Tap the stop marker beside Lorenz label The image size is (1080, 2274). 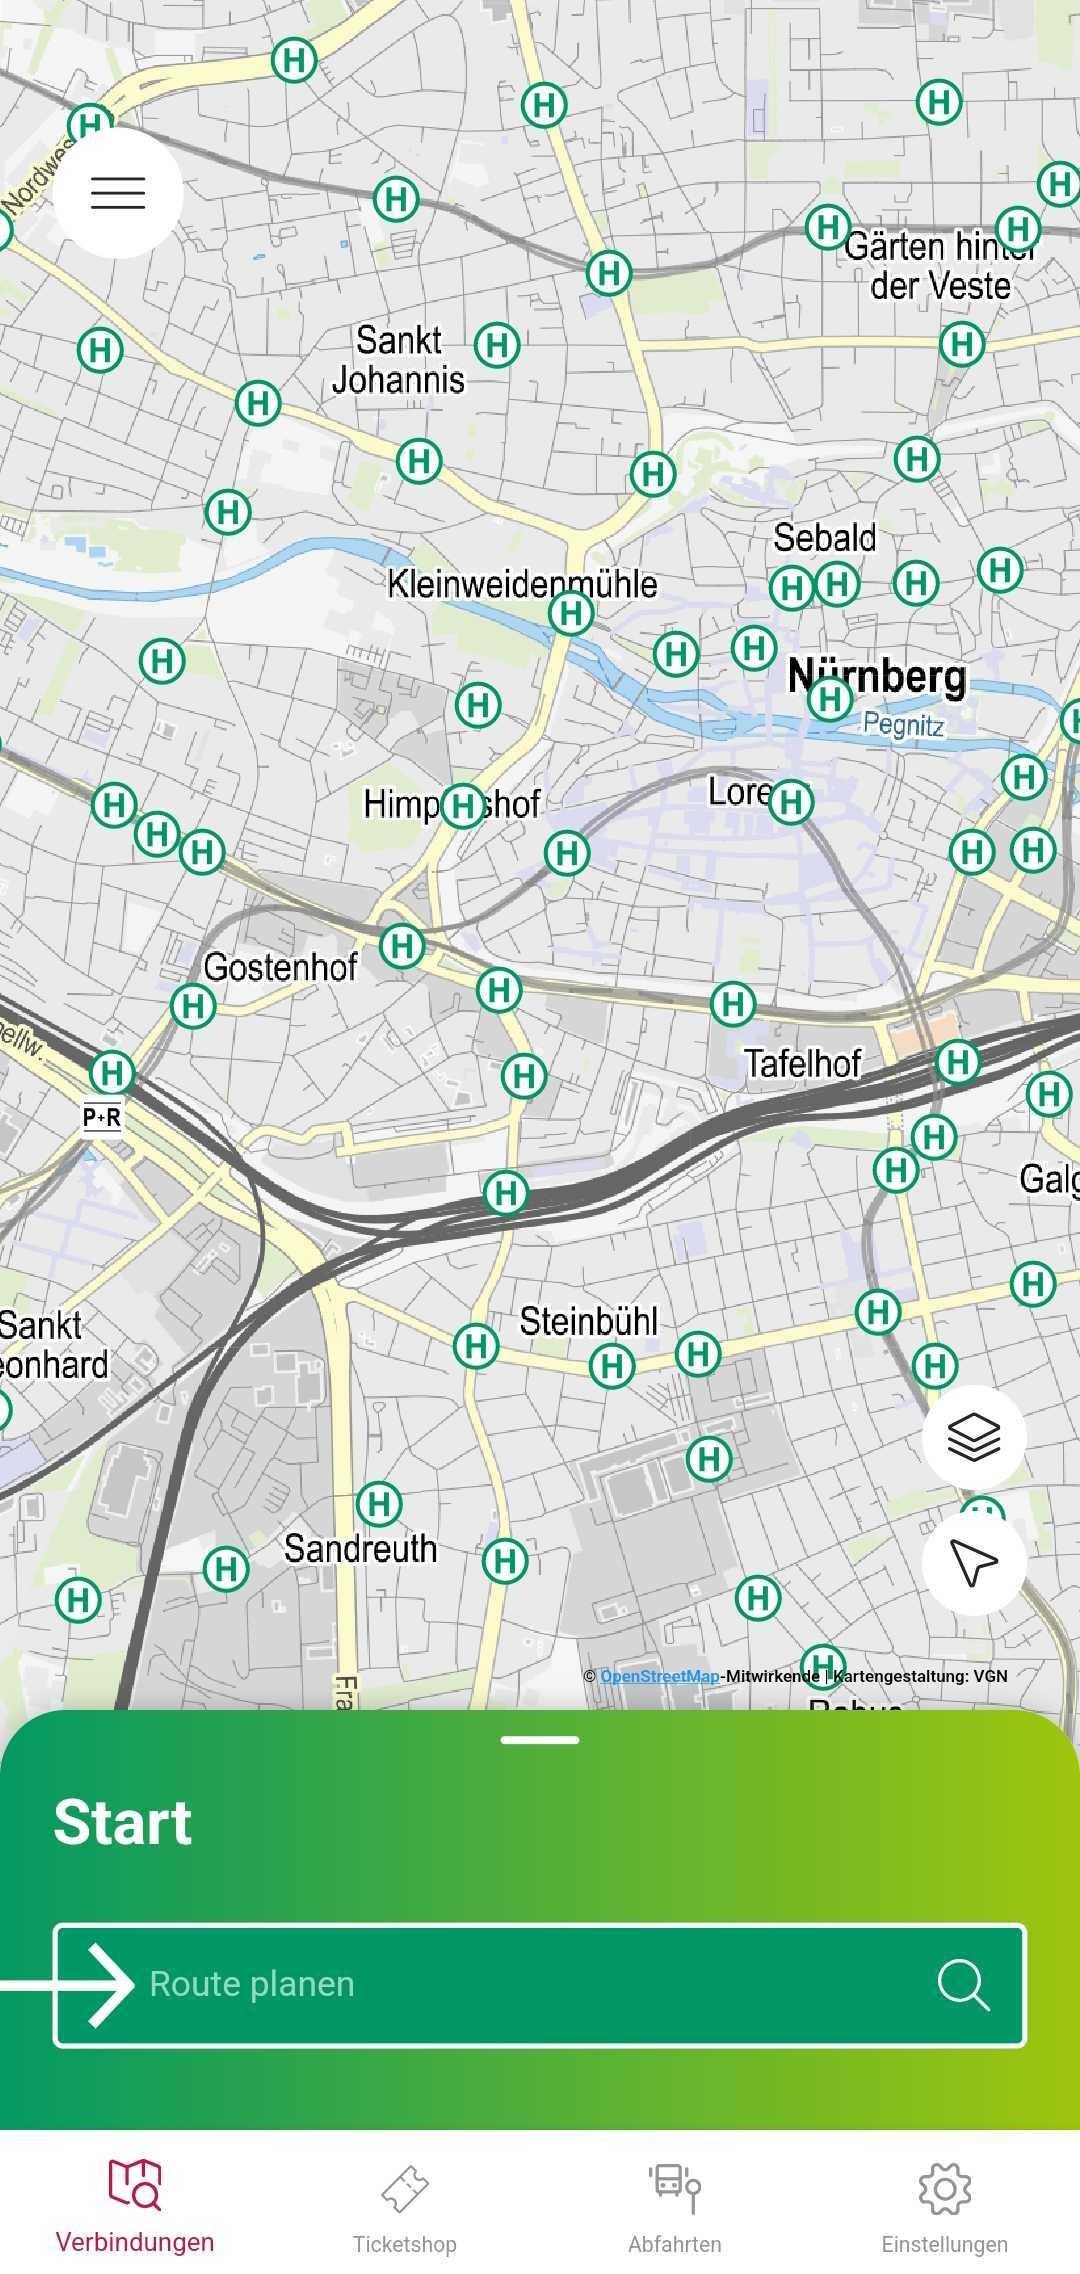(791, 801)
